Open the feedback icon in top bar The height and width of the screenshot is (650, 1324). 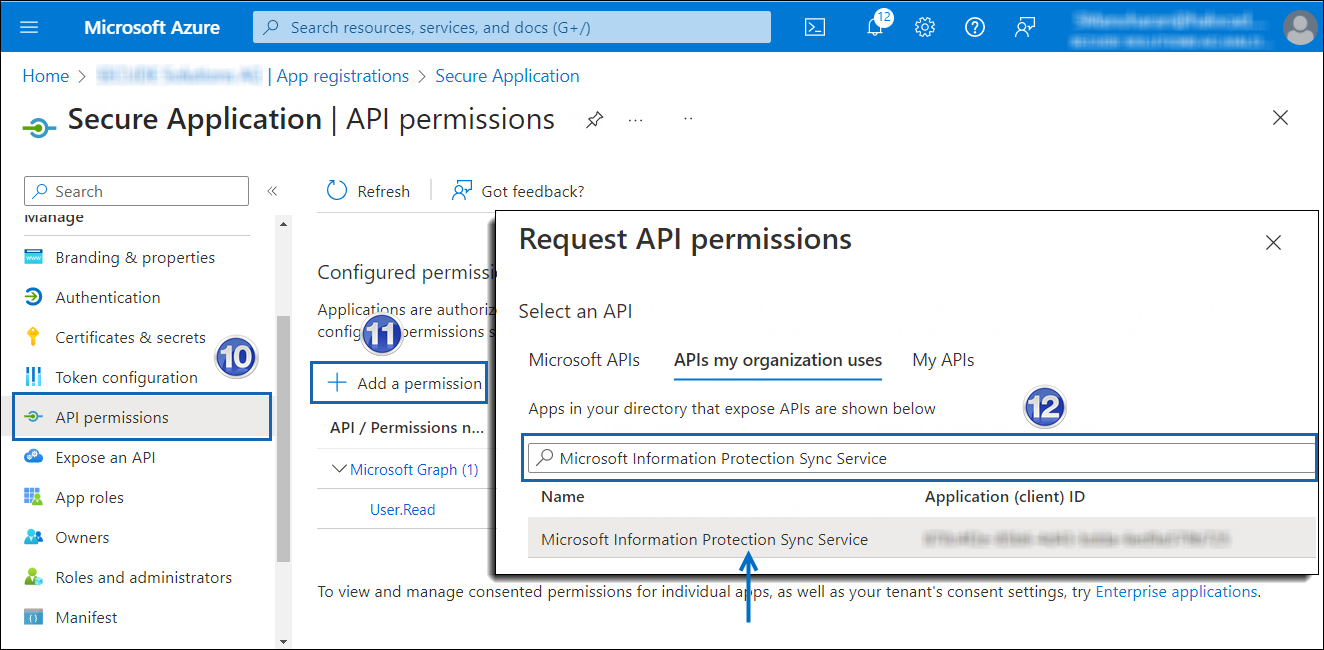[x=1024, y=27]
